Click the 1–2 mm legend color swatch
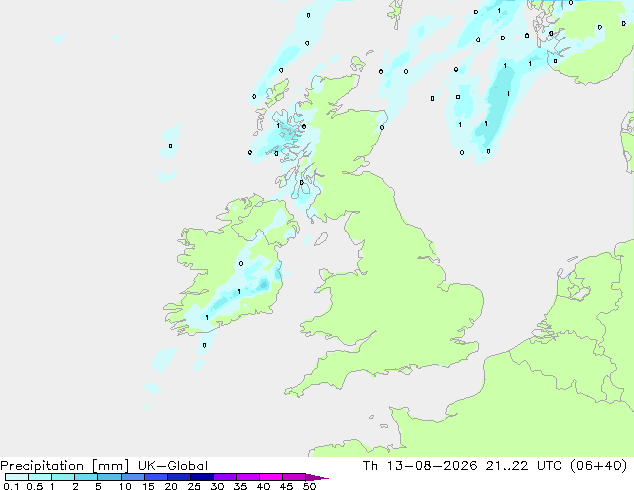The image size is (634, 490). (63, 477)
